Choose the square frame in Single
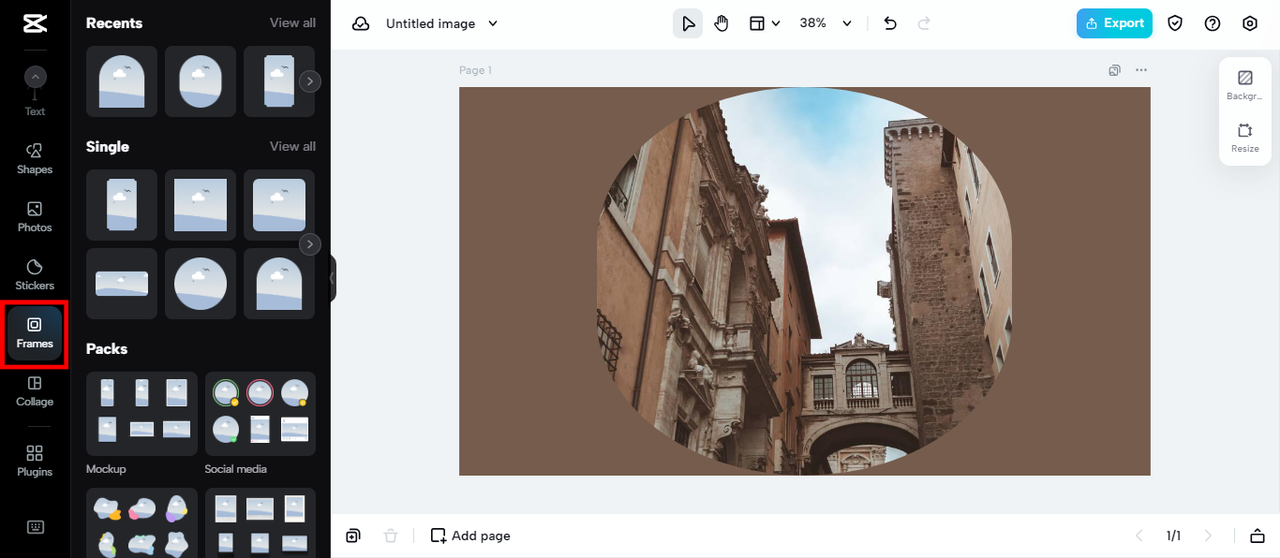The height and width of the screenshot is (558, 1280). (x=200, y=204)
